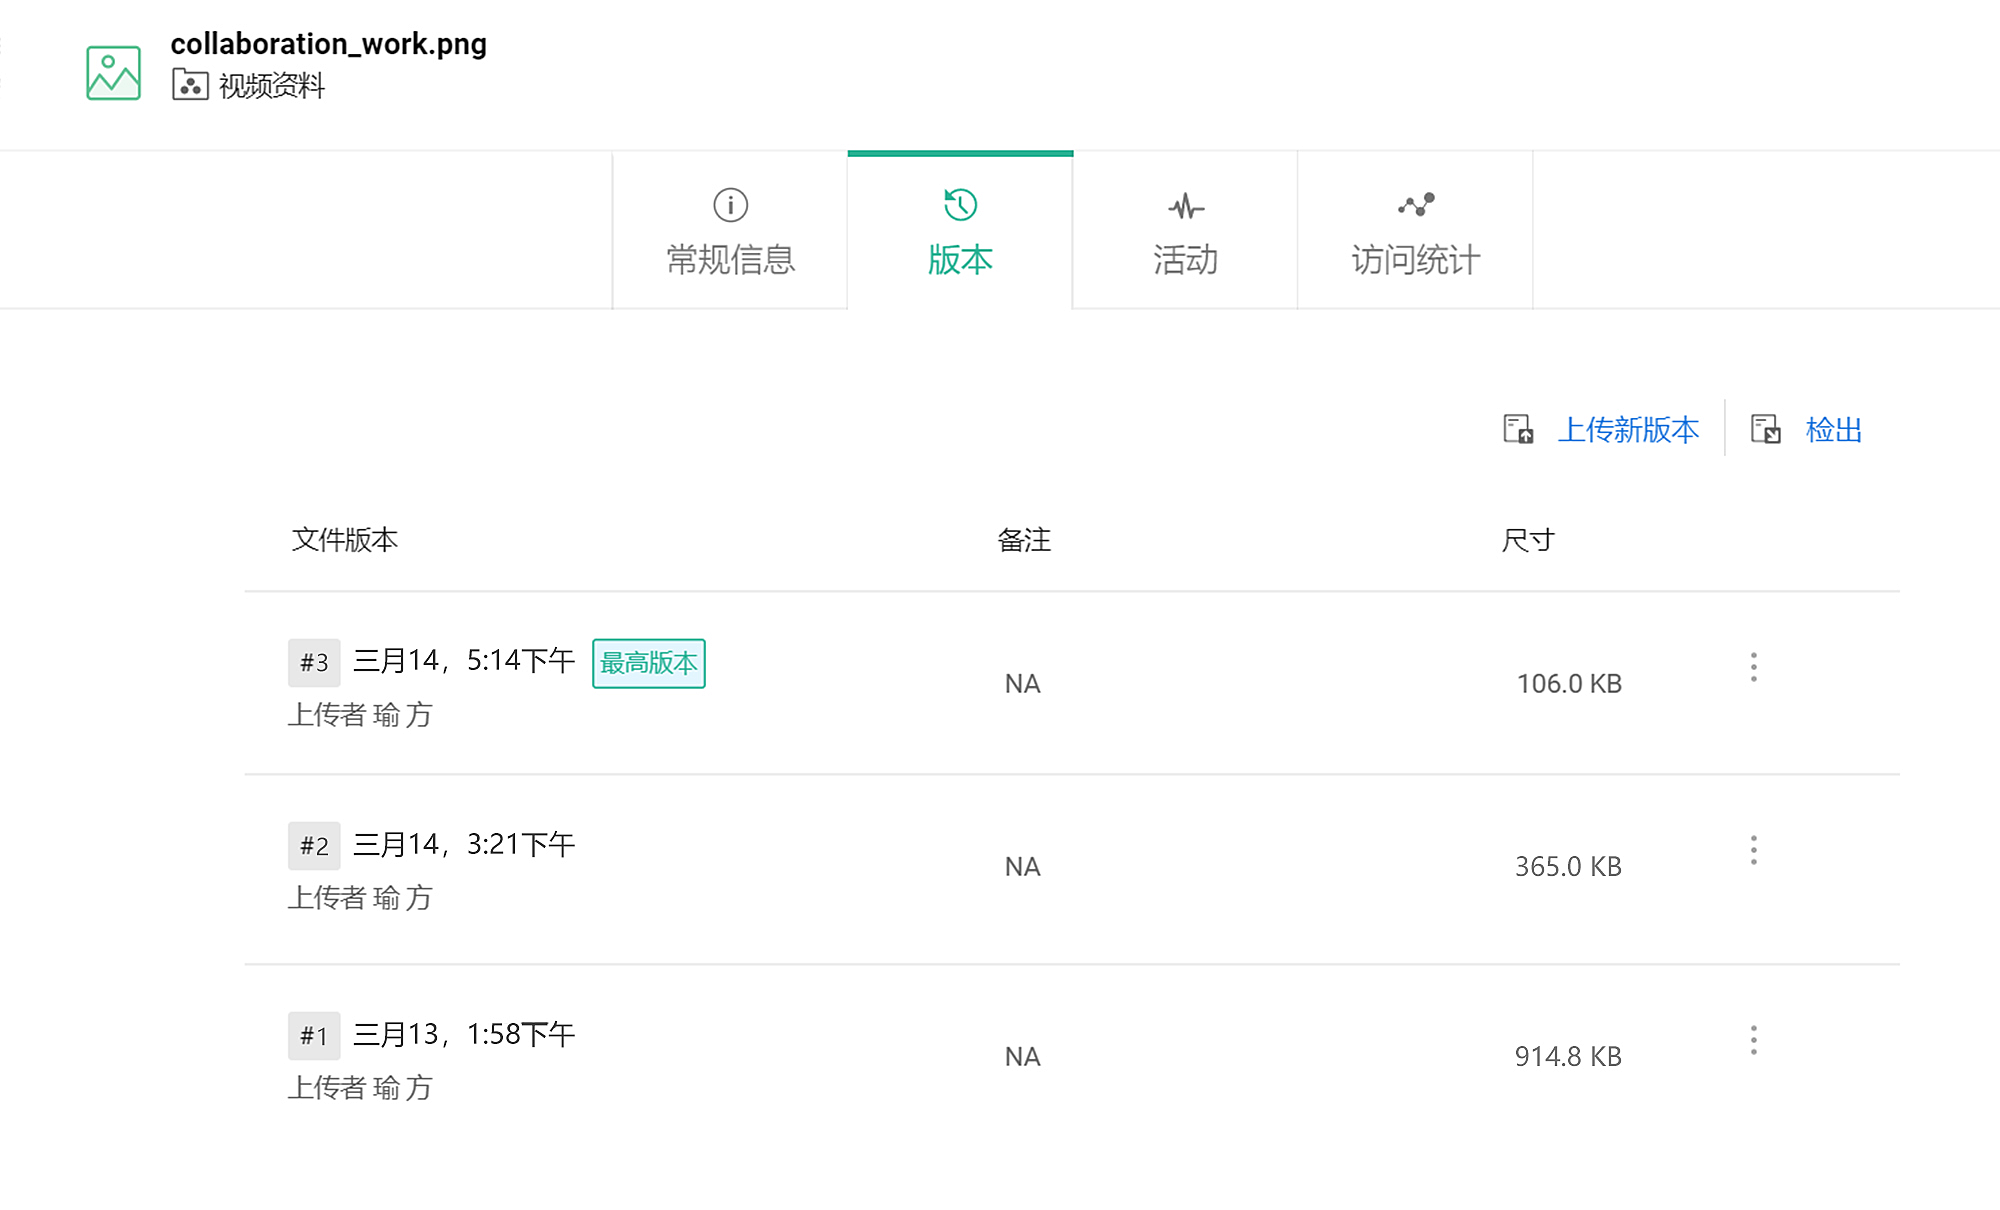Switch to the 访问统计 tab
This screenshot has width=2000, height=1210.
(1415, 259)
